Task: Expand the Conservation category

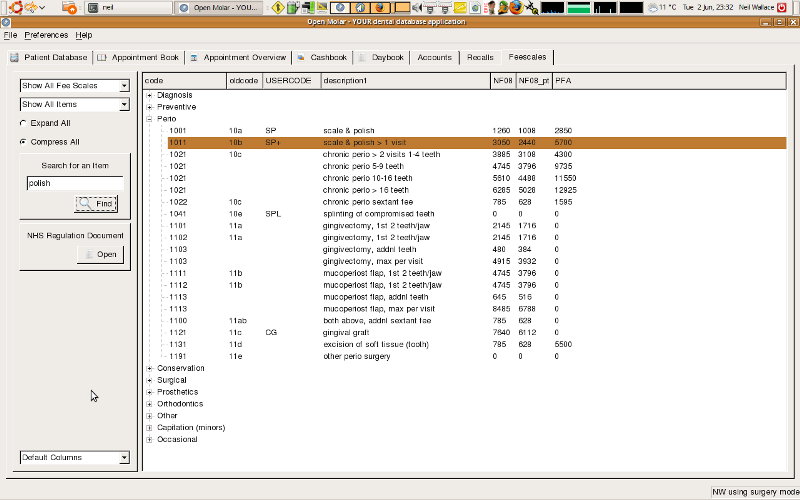Action: coord(149,368)
